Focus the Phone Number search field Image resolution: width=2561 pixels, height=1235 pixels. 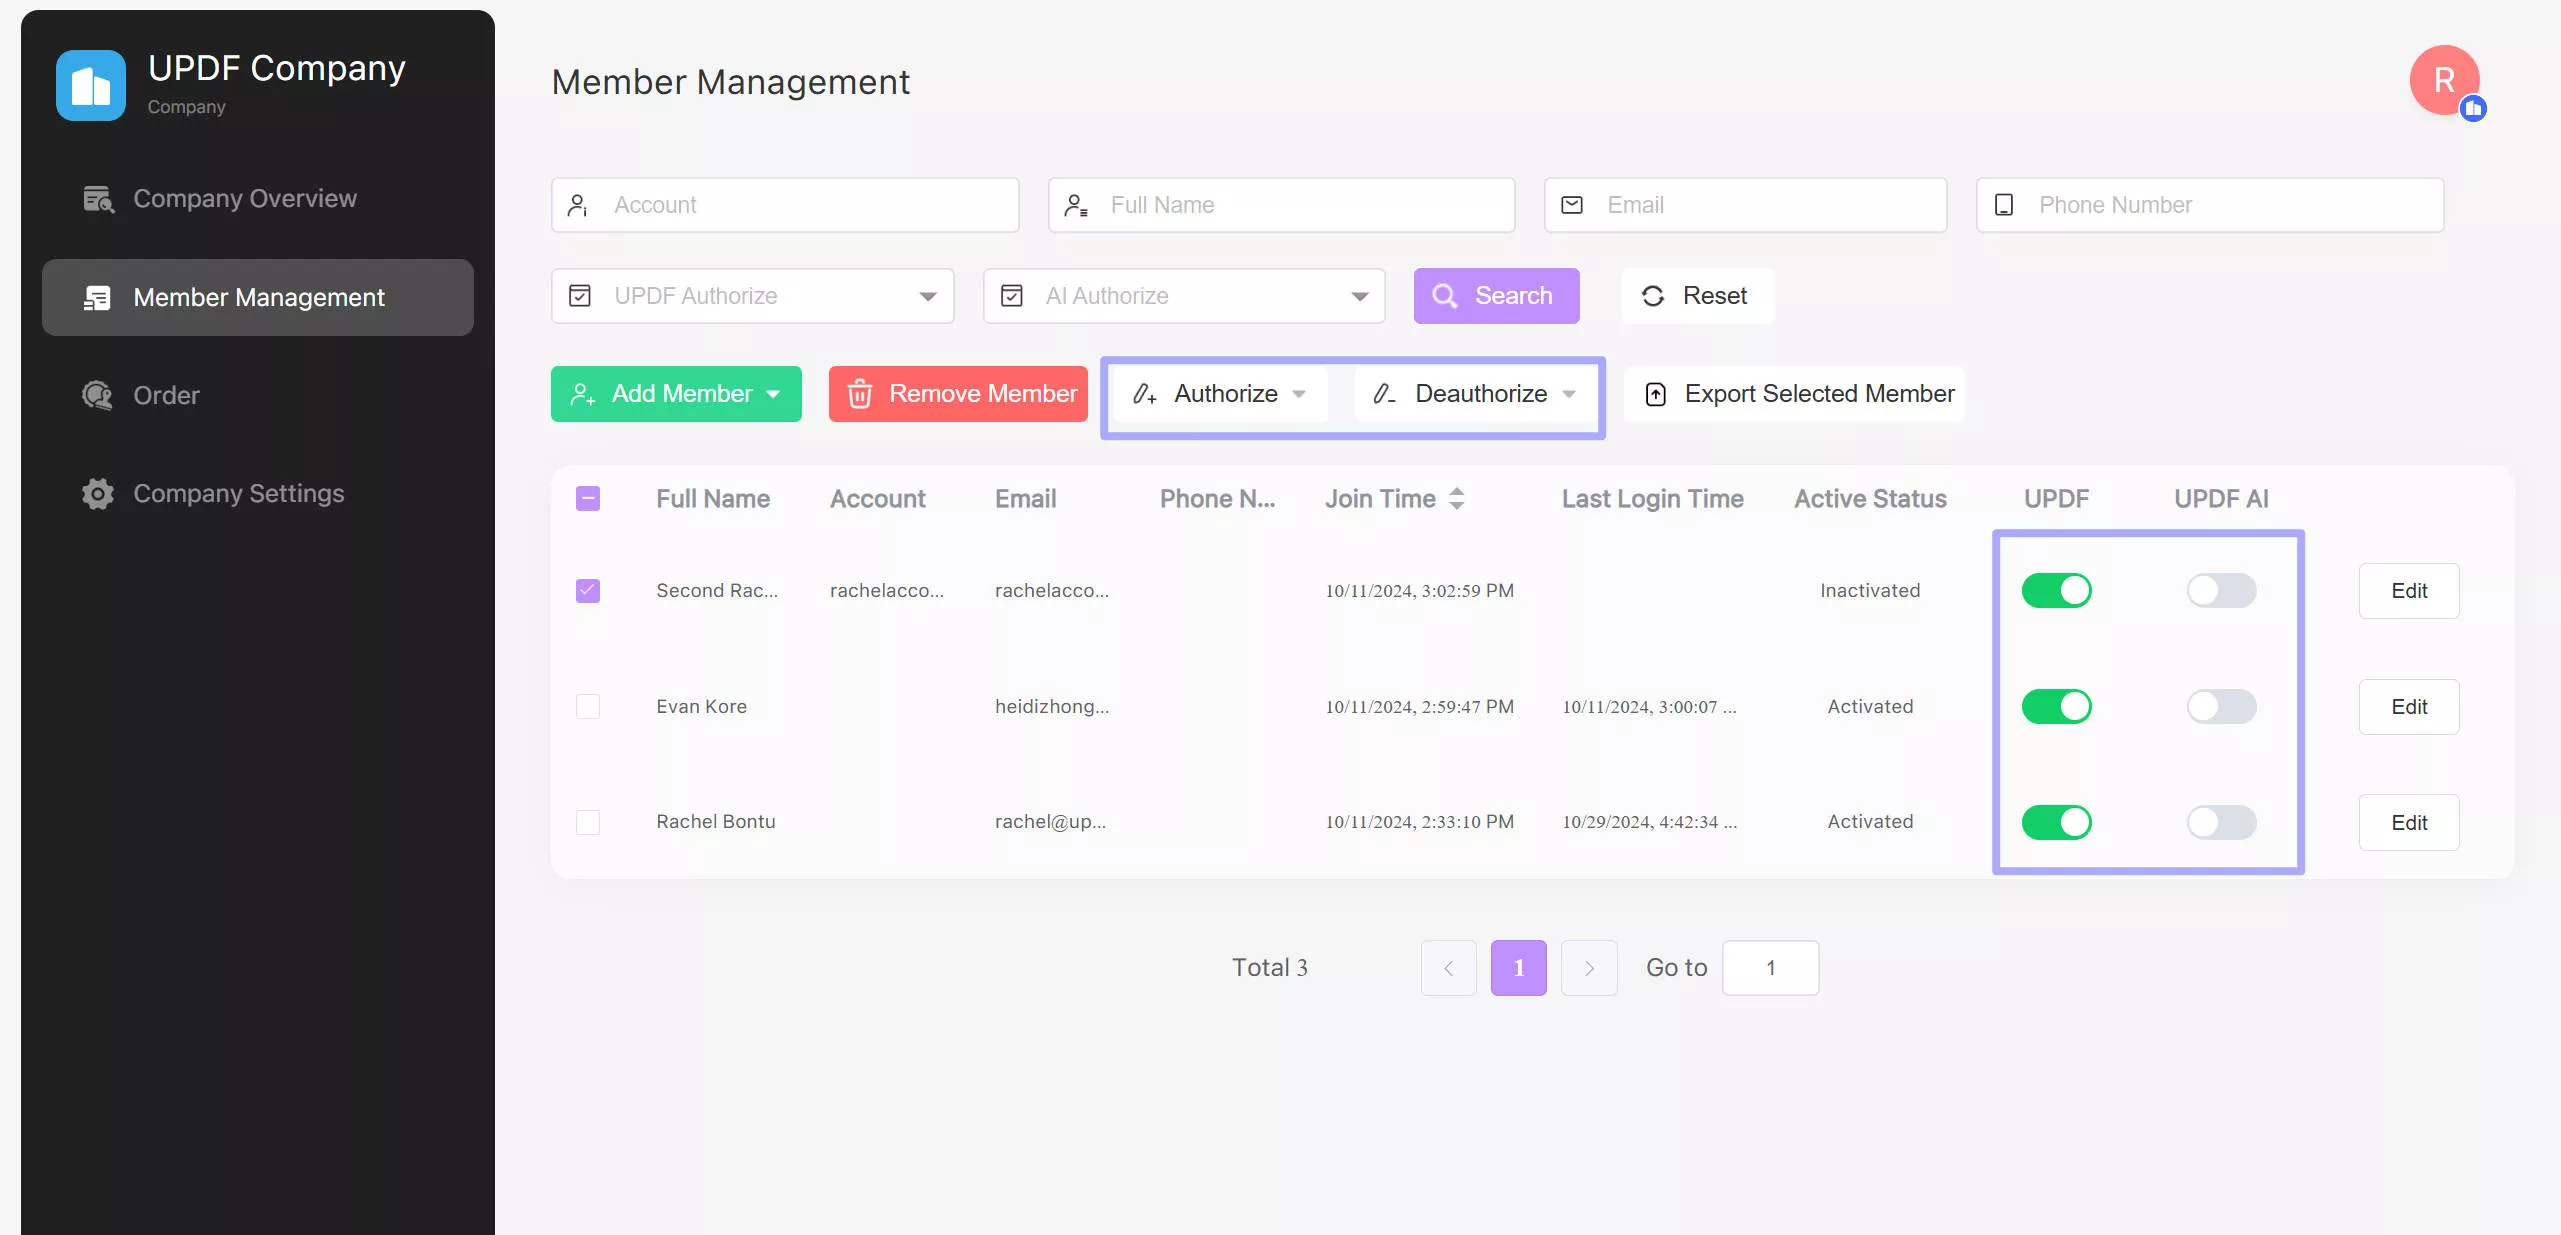(x=2210, y=205)
